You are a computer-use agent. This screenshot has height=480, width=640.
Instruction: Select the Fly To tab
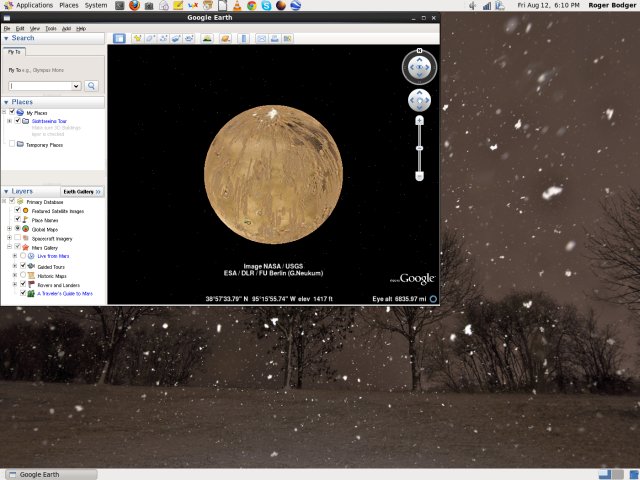pyautogui.click(x=14, y=52)
